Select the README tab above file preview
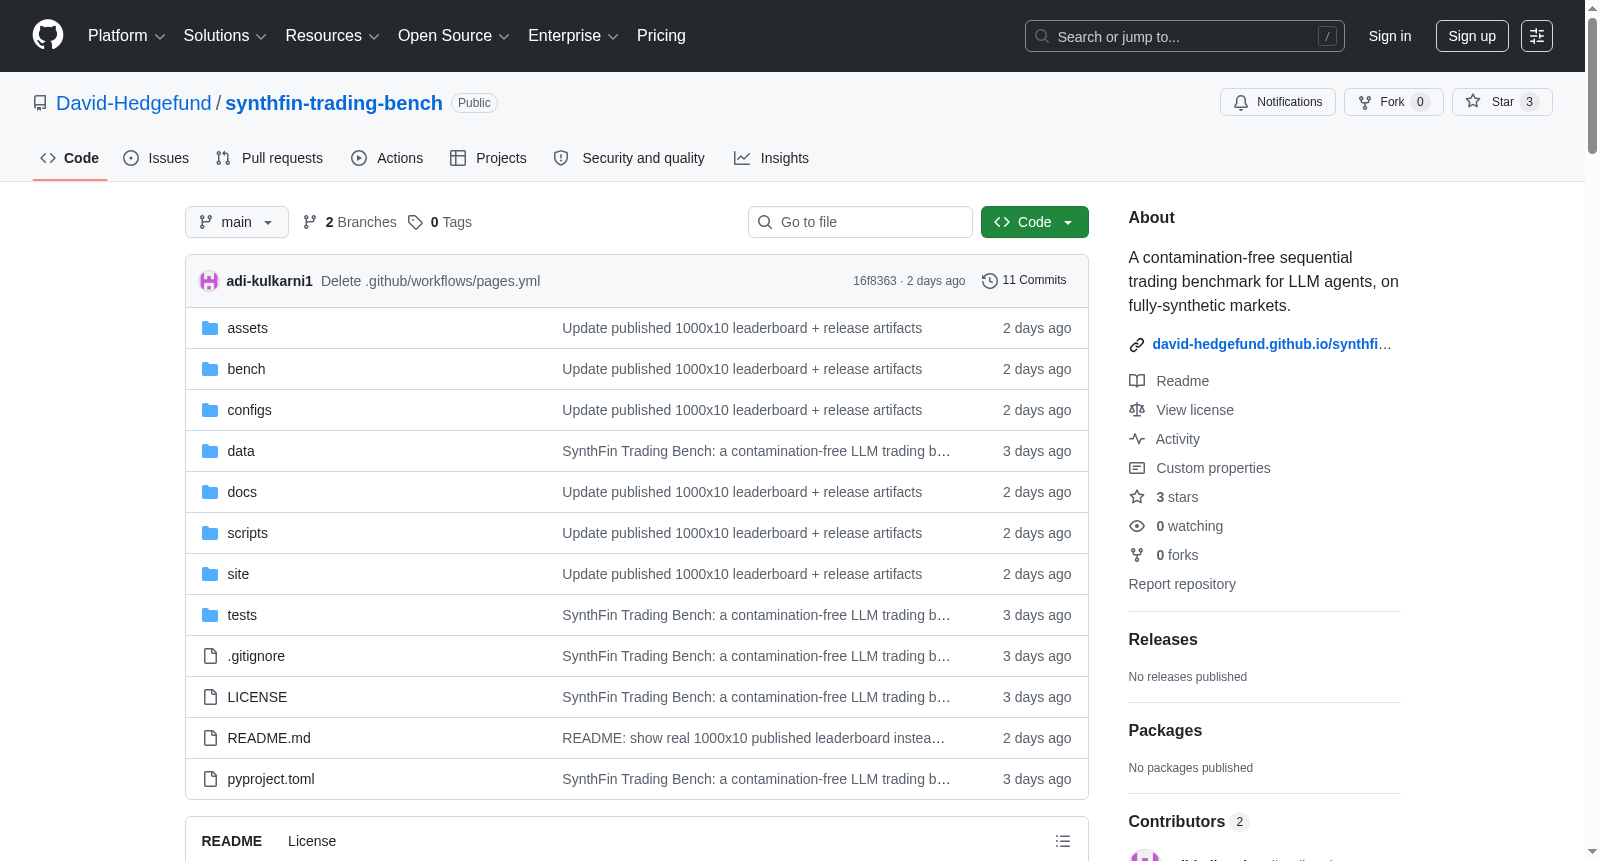 (x=232, y=841)
